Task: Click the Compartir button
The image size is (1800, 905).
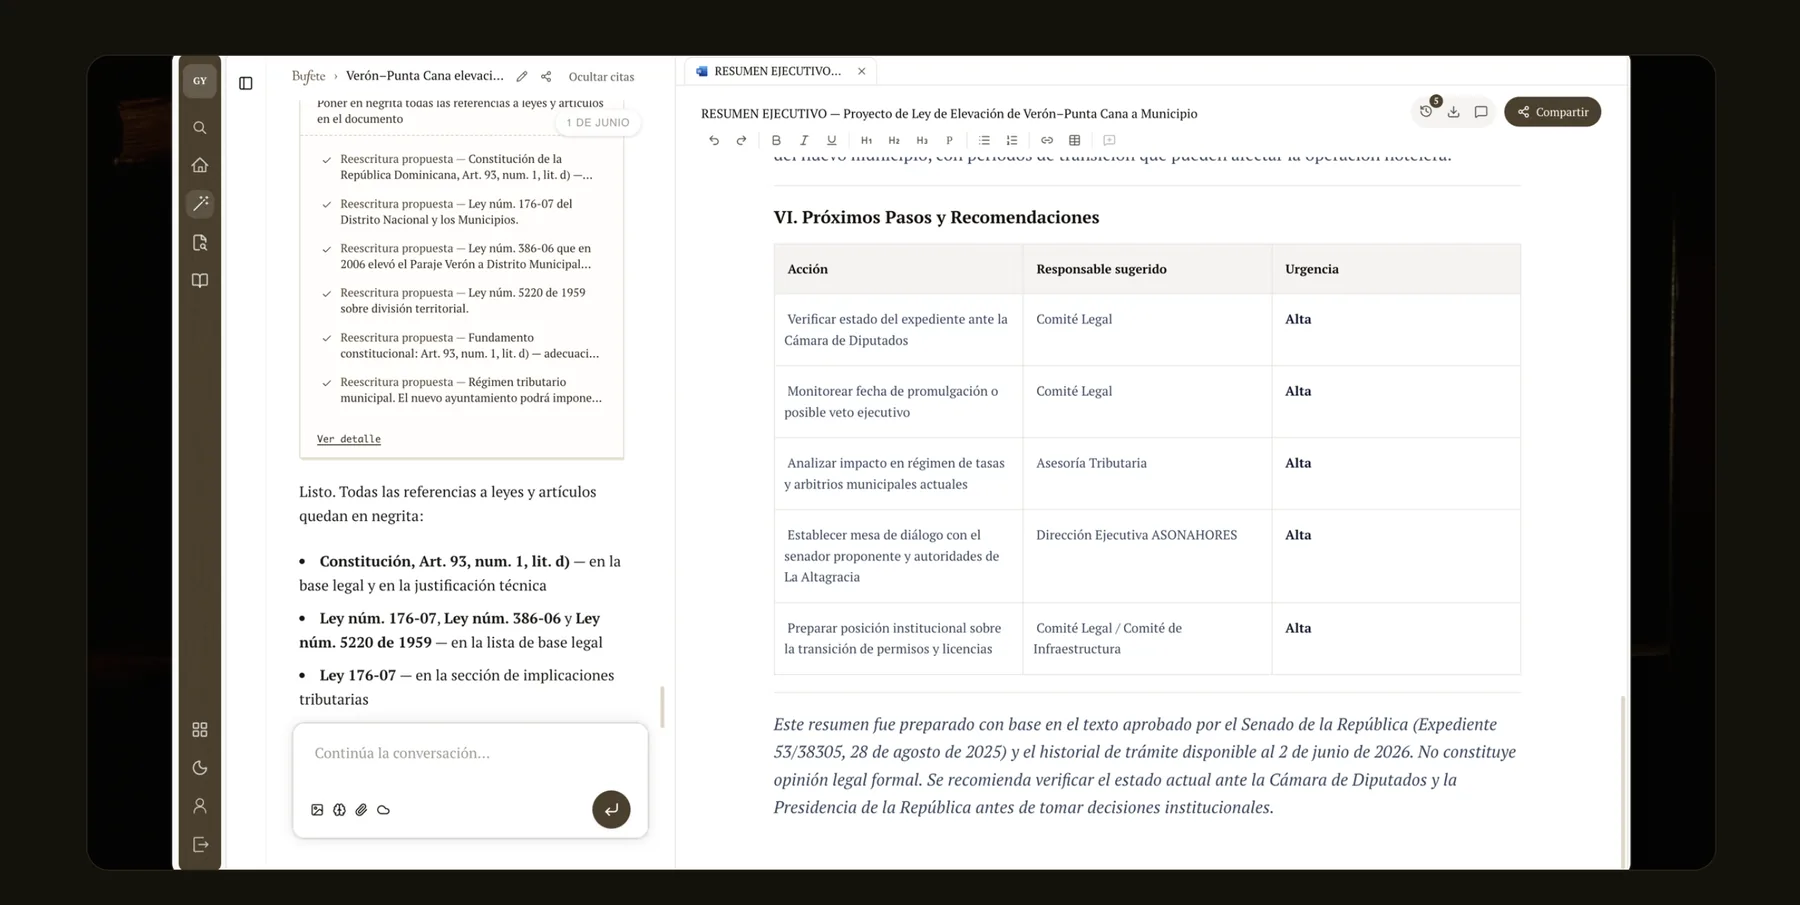Action: click(x=1552, y=112)
